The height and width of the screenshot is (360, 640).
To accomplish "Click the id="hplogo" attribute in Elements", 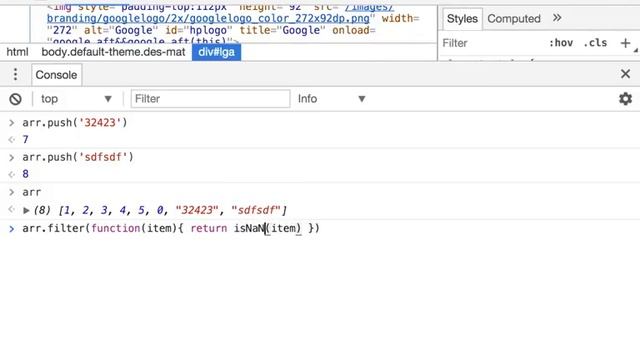I will 199,30.
